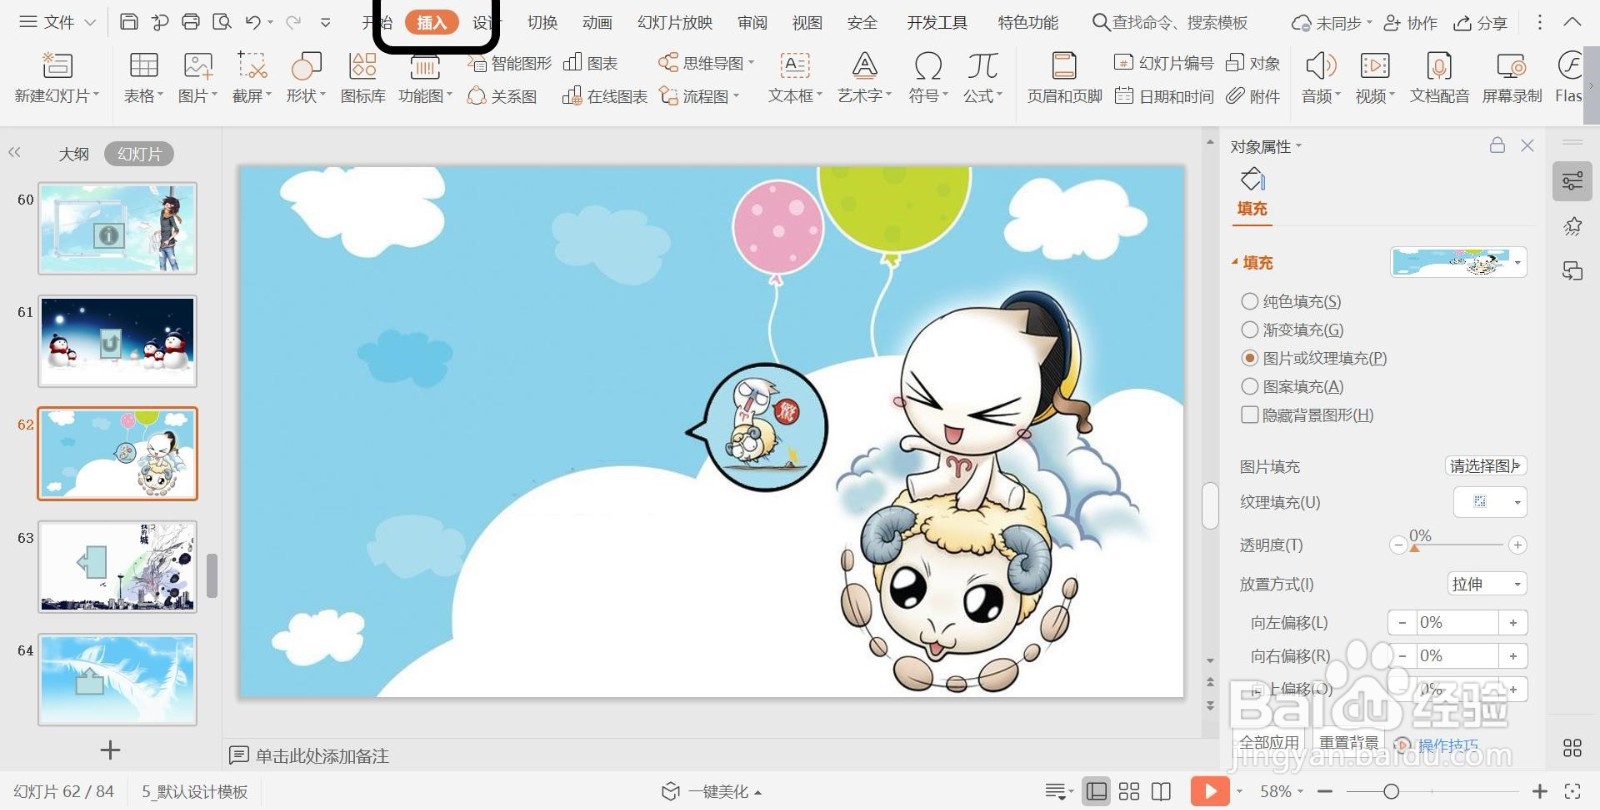This screenshot has height=810, width=1600.
Task: Select 渐变填充 gradient fill radio button
Action: (1250, 329)
